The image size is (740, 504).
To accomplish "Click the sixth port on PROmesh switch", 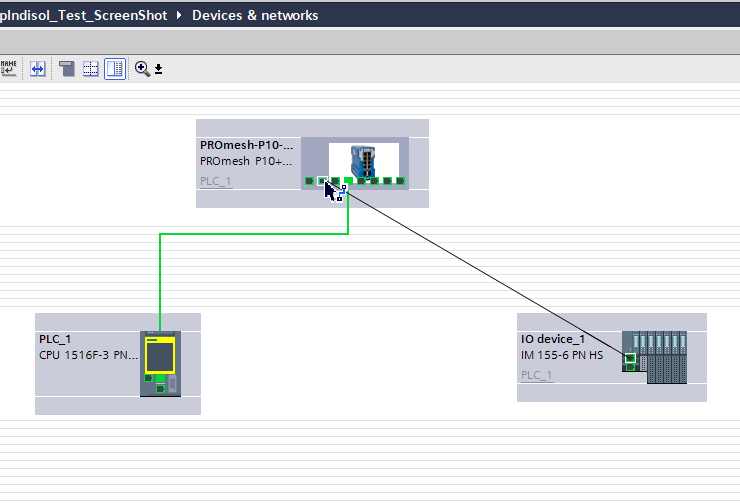I will click(374, 181).
